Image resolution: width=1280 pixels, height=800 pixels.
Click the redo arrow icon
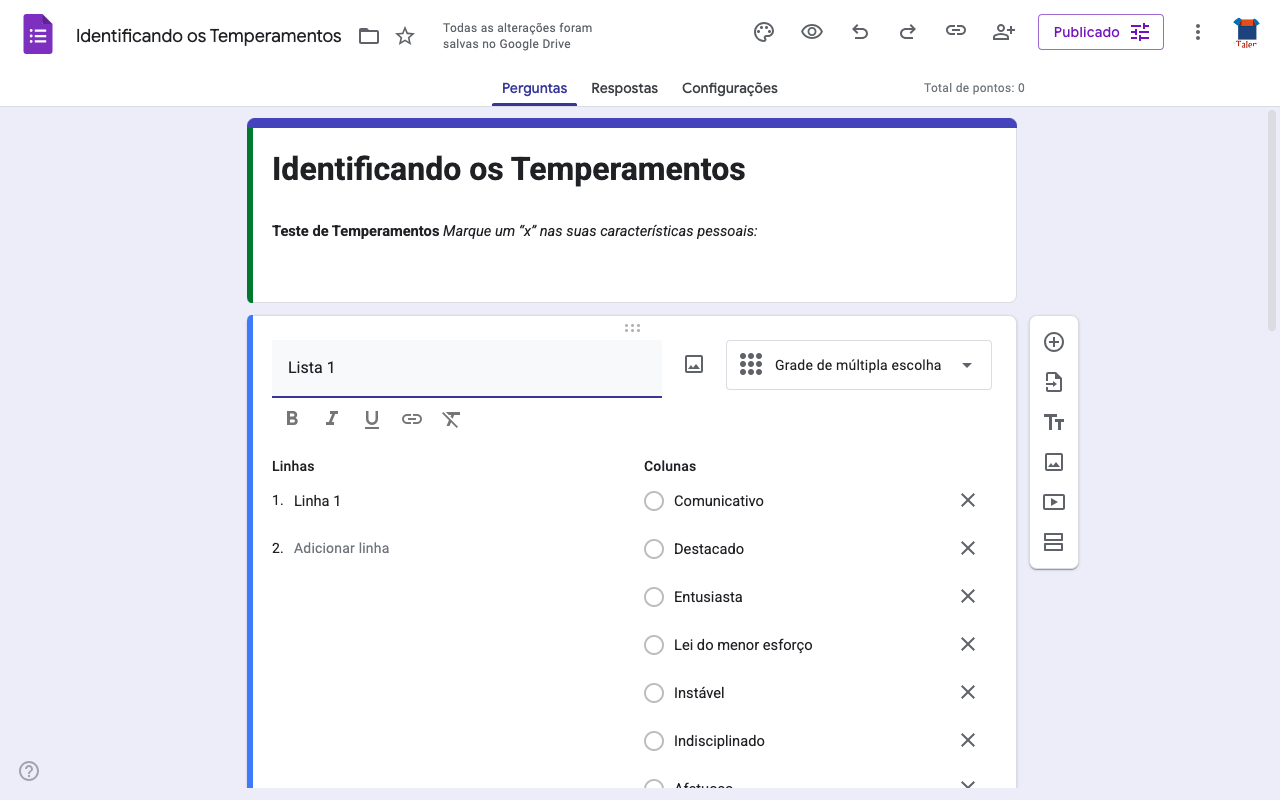click(x=908, y=32)
